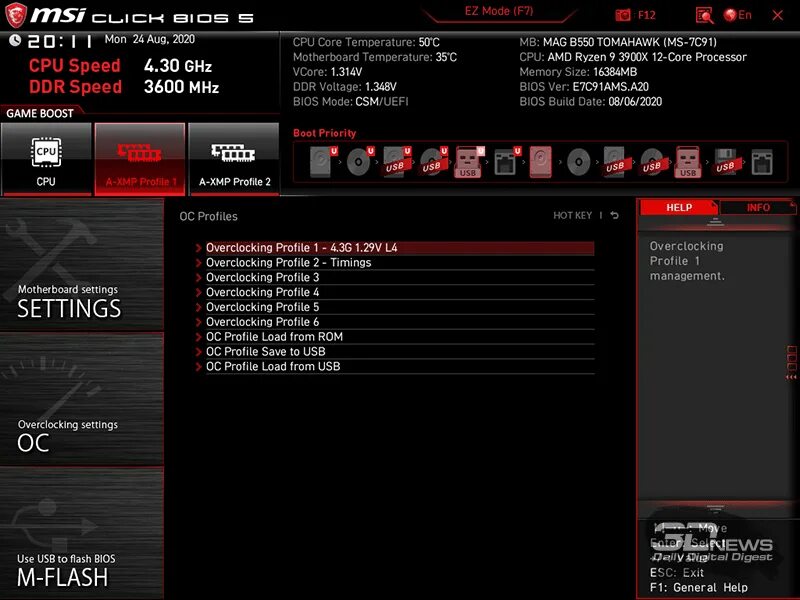Screen dimensions: 800x600
Task: Select the UEFI CD/DVD boot device with U badge
Action: (x=360, y=162)
